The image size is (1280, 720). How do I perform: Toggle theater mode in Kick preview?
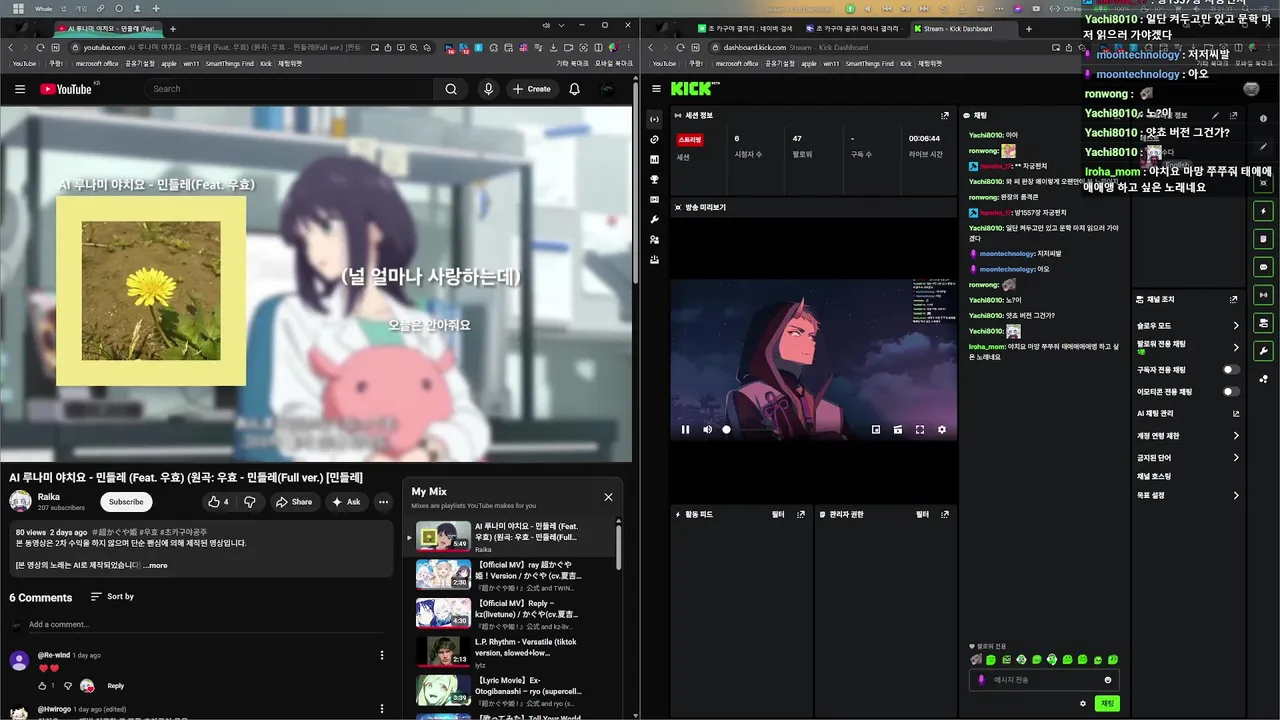[898, 430]
